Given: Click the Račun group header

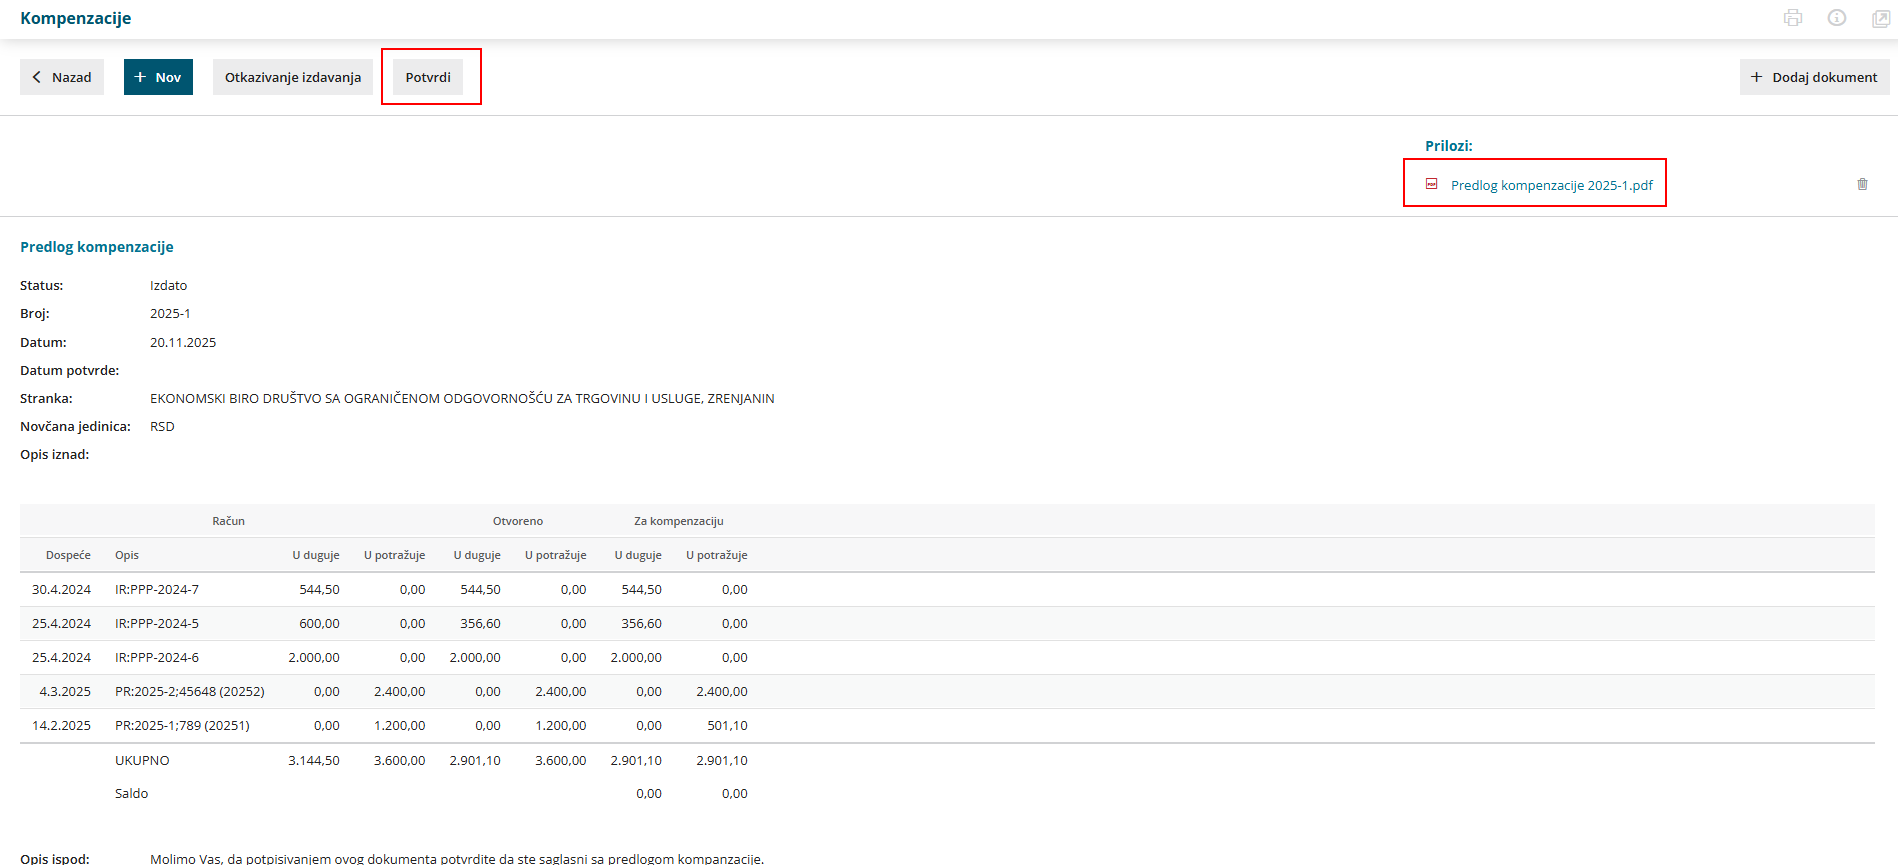Looking at the screenshot, I should (228, 521).
